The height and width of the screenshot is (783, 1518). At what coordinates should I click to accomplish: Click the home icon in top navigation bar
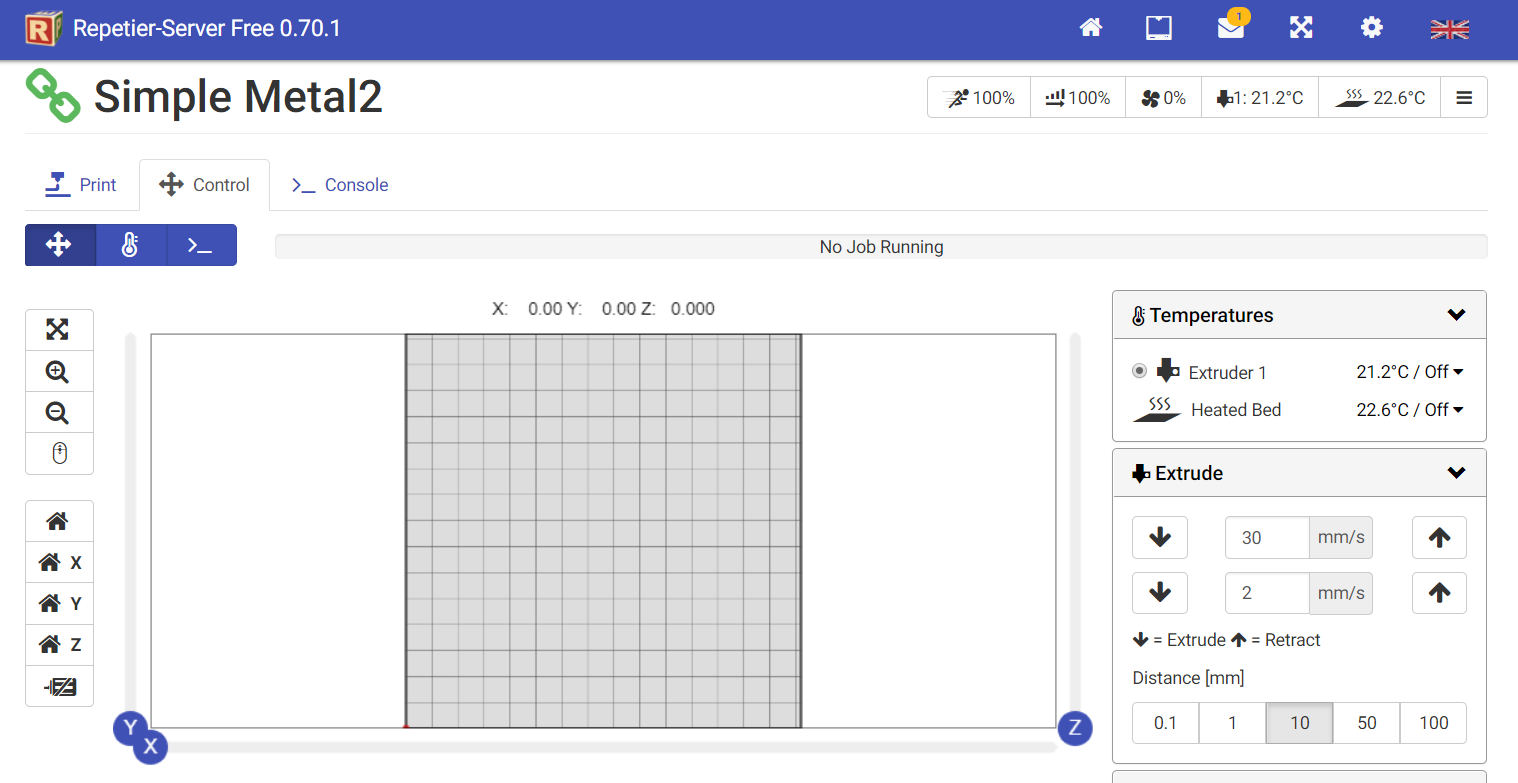[x=1090, y=28]
